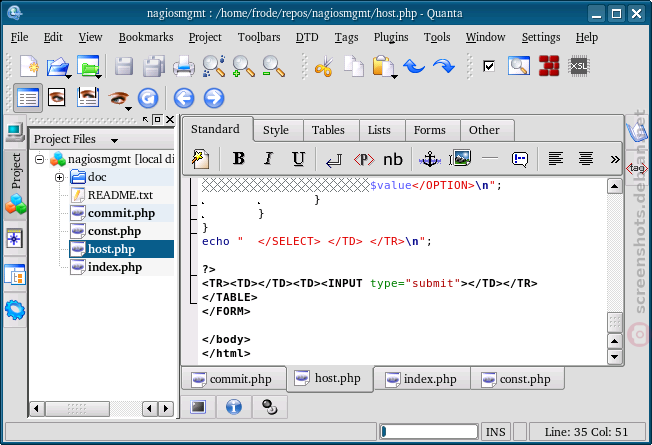652x445 pixels.
Task: Click the INS insert mode status indicator
Action: pyautogui.click(x=496, y=432)
